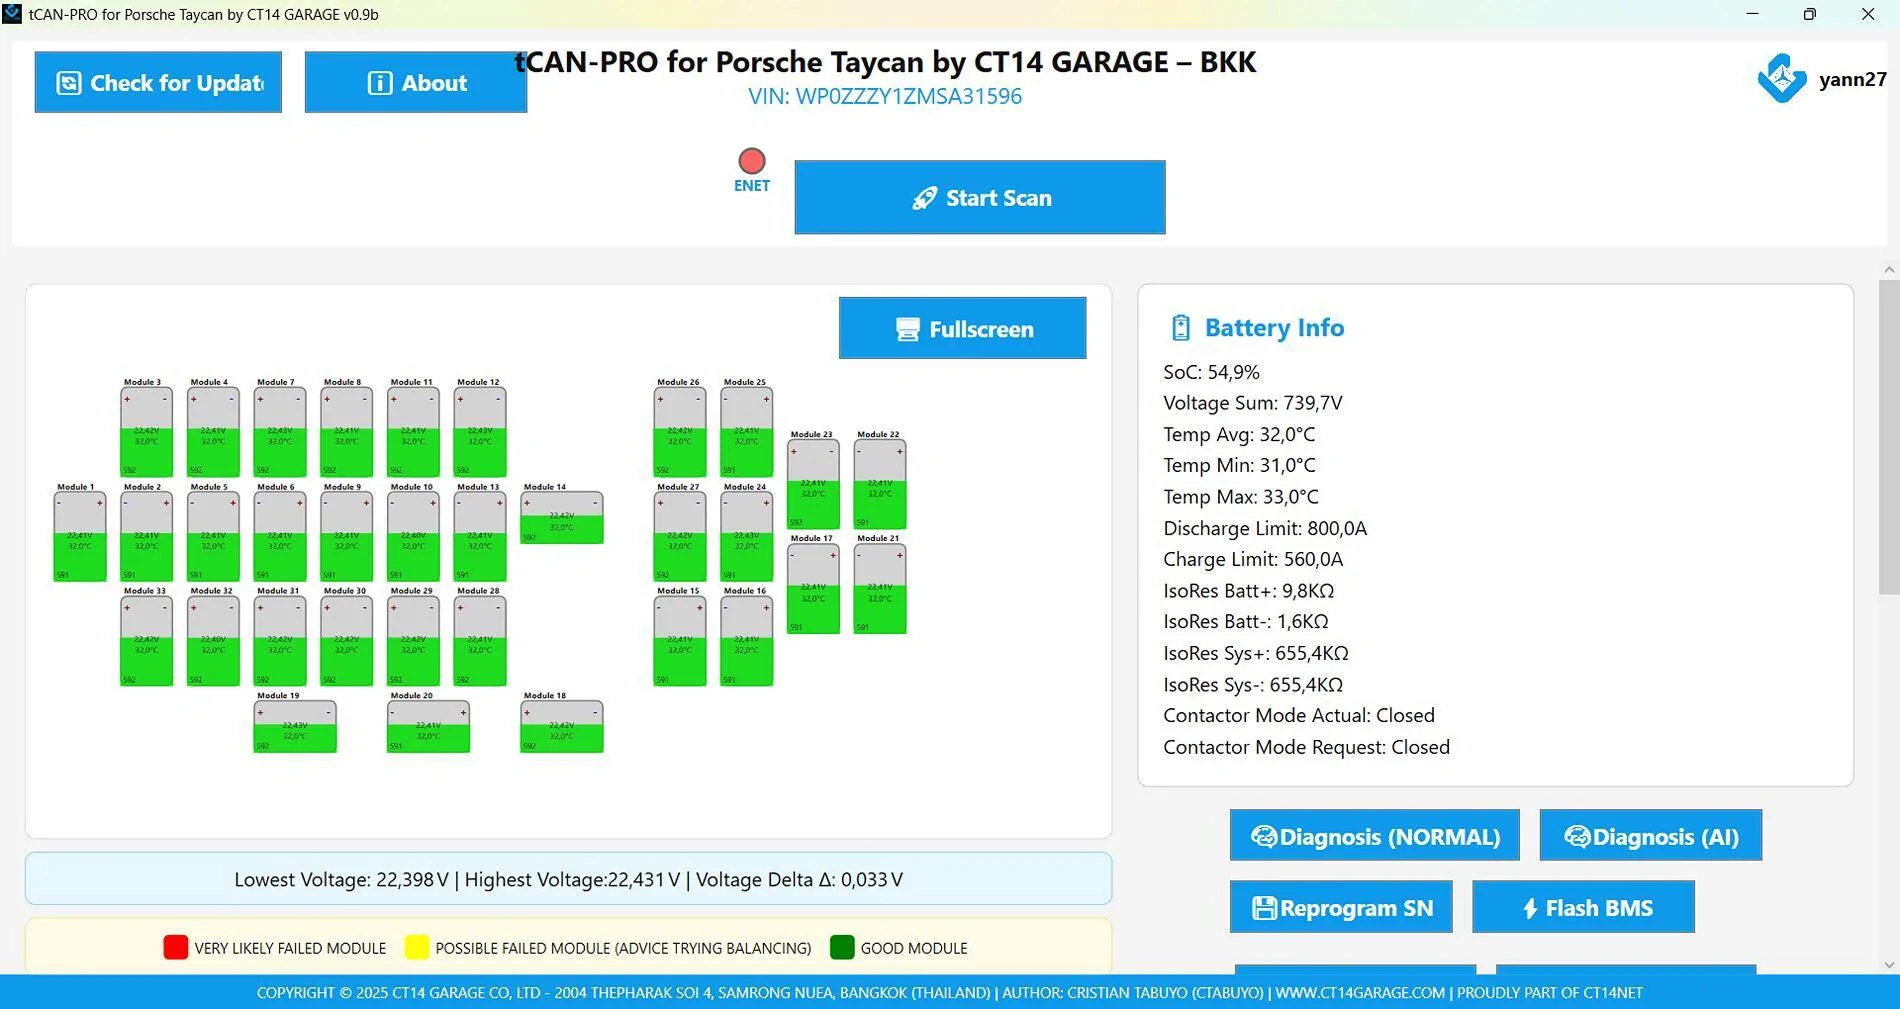The height and width of the screenshot is (1009, 1900).
Task: Select the Module 13 battery graphic
Action: [x=480, y=537]
